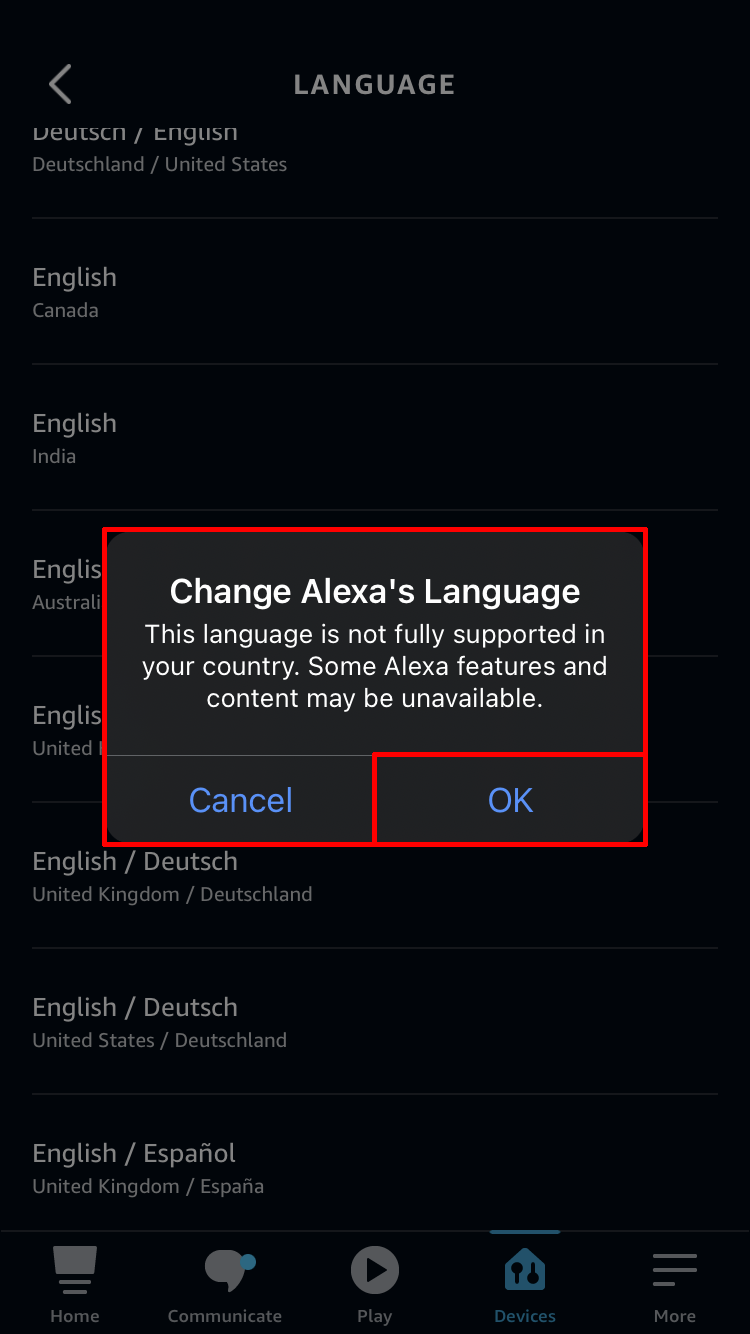The height and width of the screenshot is (1334, 750).
Task: Tap the Communicate tab label
Action: 225,1316
